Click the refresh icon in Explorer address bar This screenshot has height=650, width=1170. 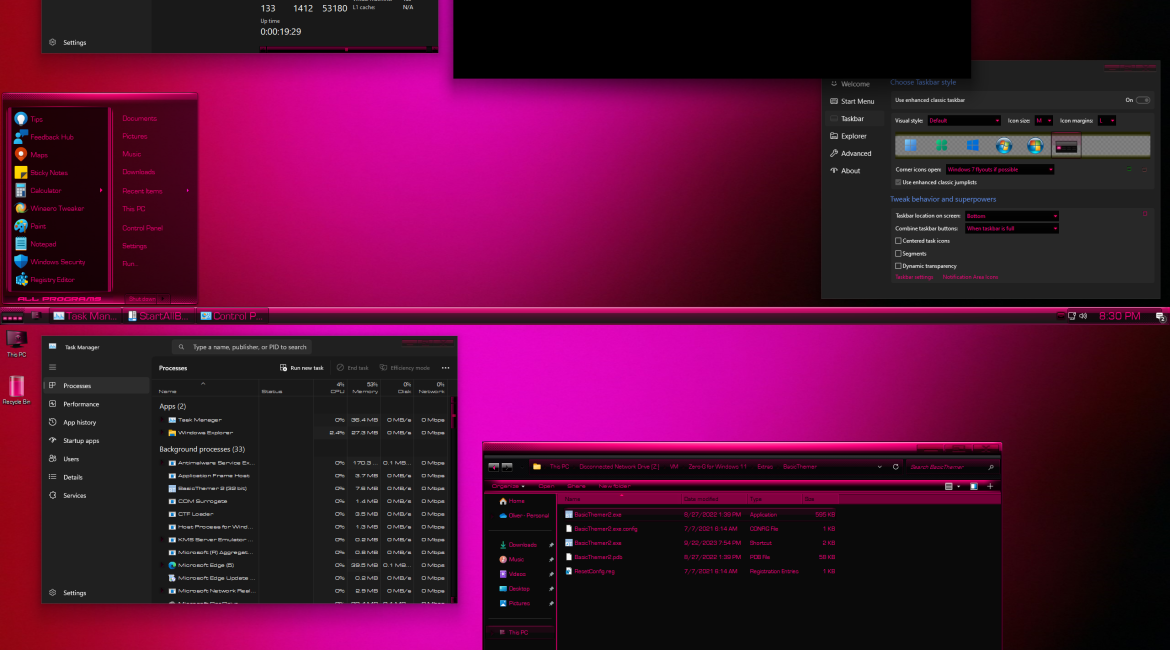[879, 467]
